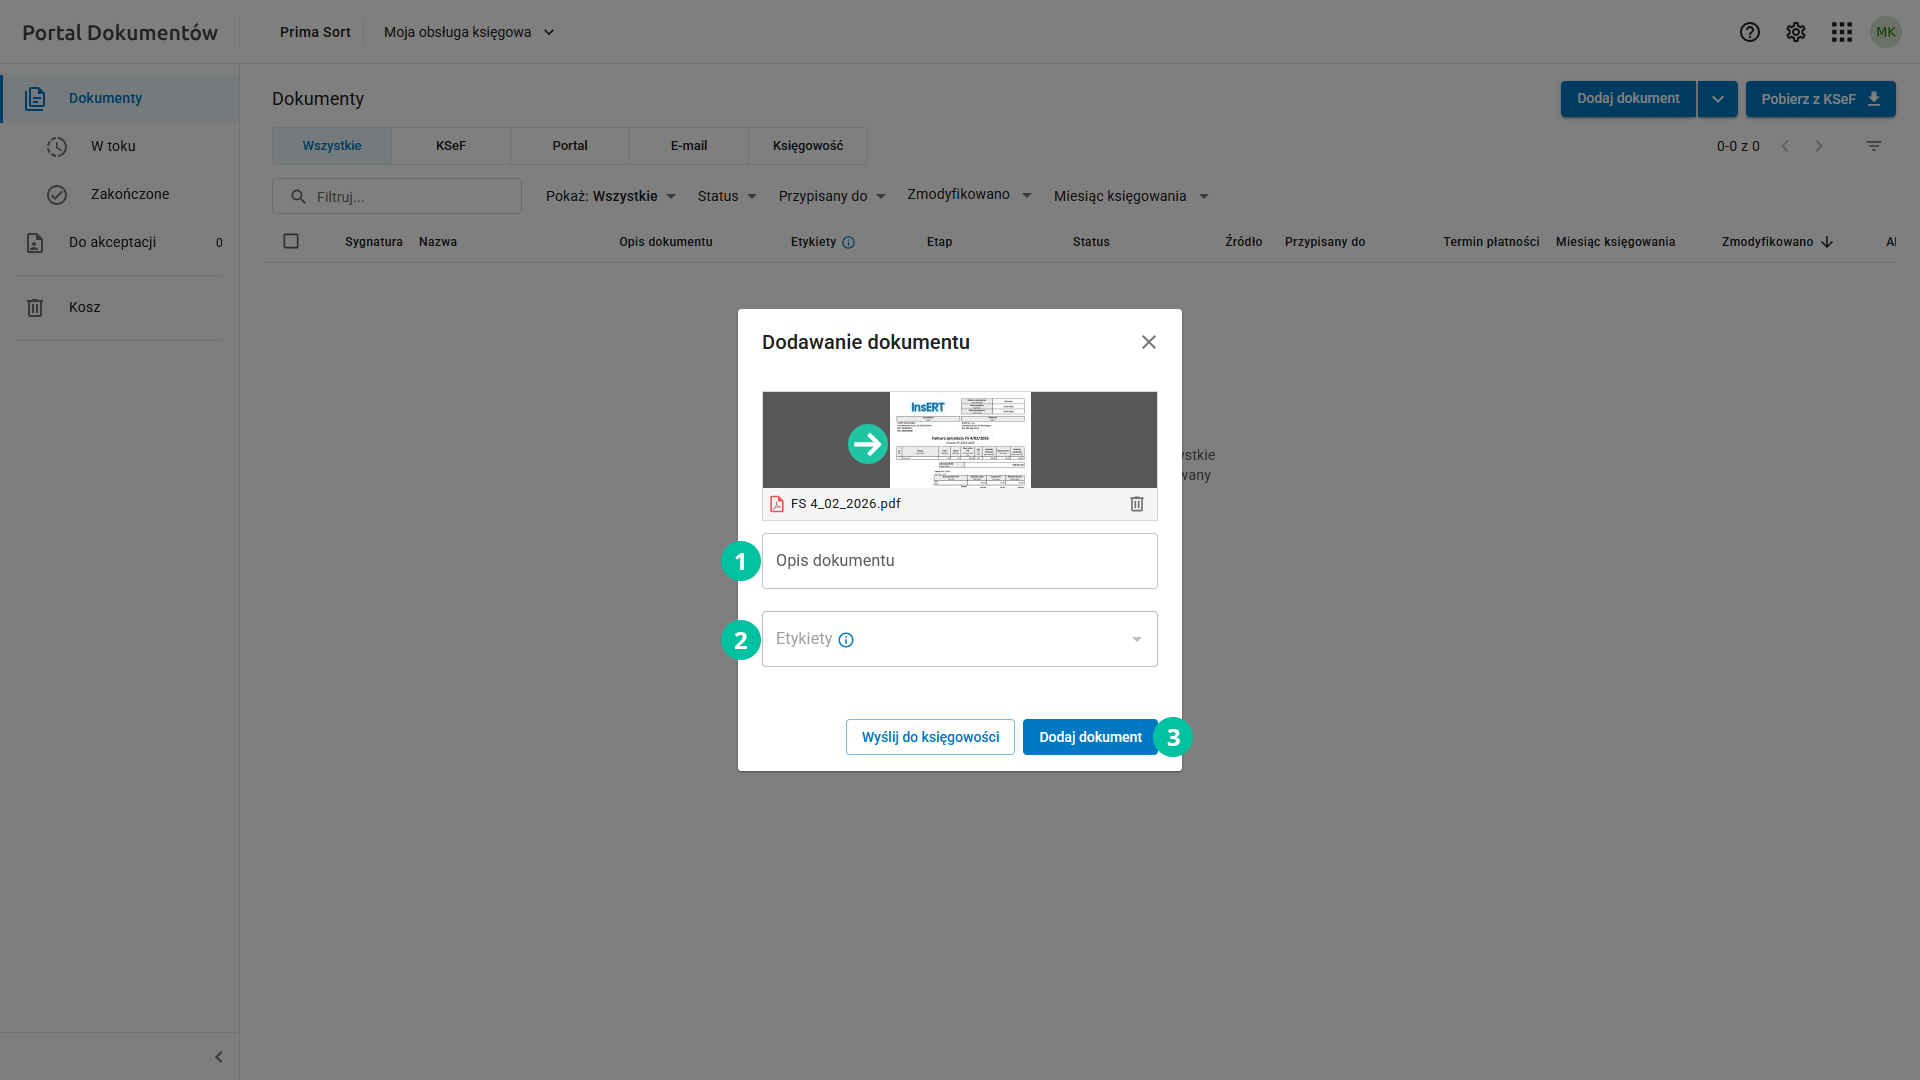The image size is (1920, 1080).
Task: Open the Dodaj dokument split arrow
Action: (1717, 99)
